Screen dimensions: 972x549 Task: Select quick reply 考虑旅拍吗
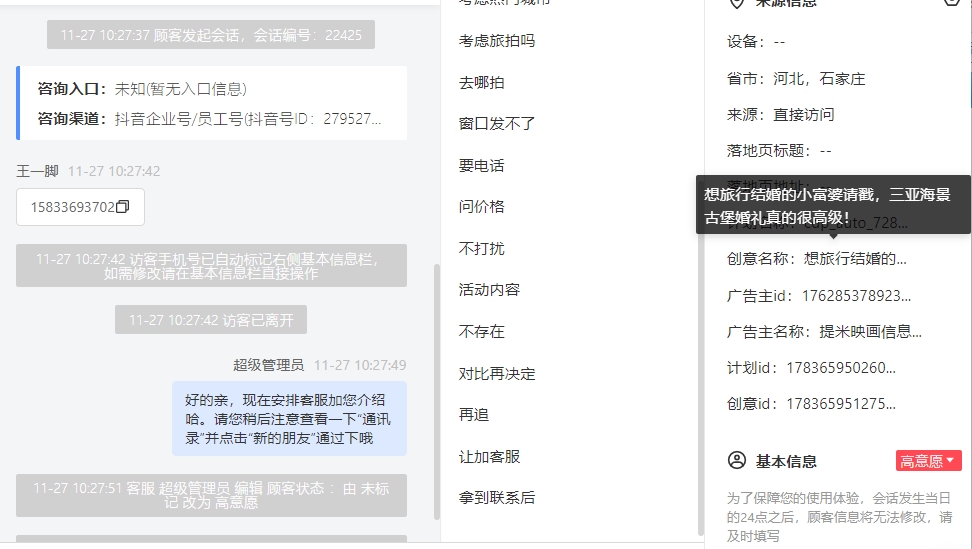pos(497,41)
